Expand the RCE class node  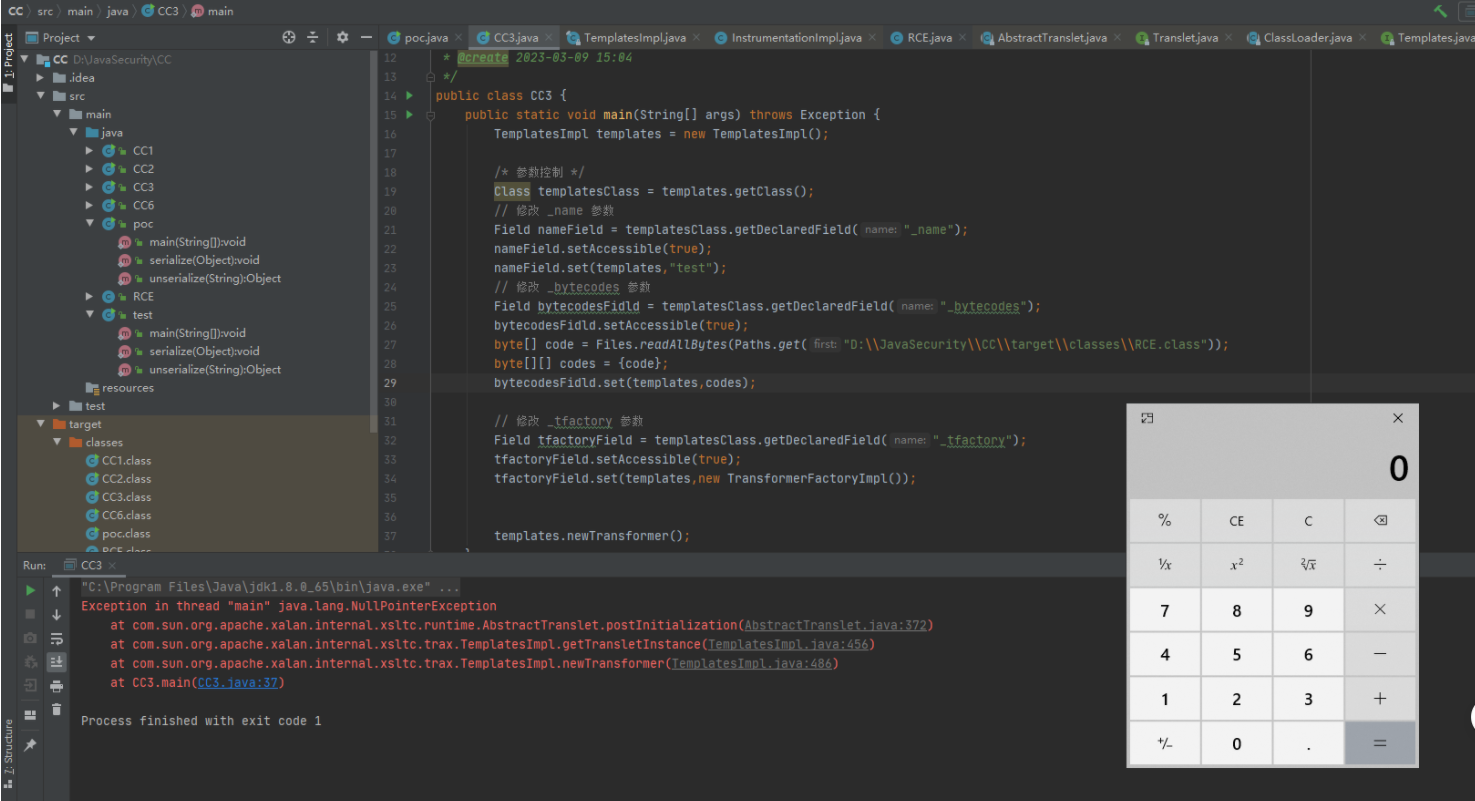click(89, 296)
